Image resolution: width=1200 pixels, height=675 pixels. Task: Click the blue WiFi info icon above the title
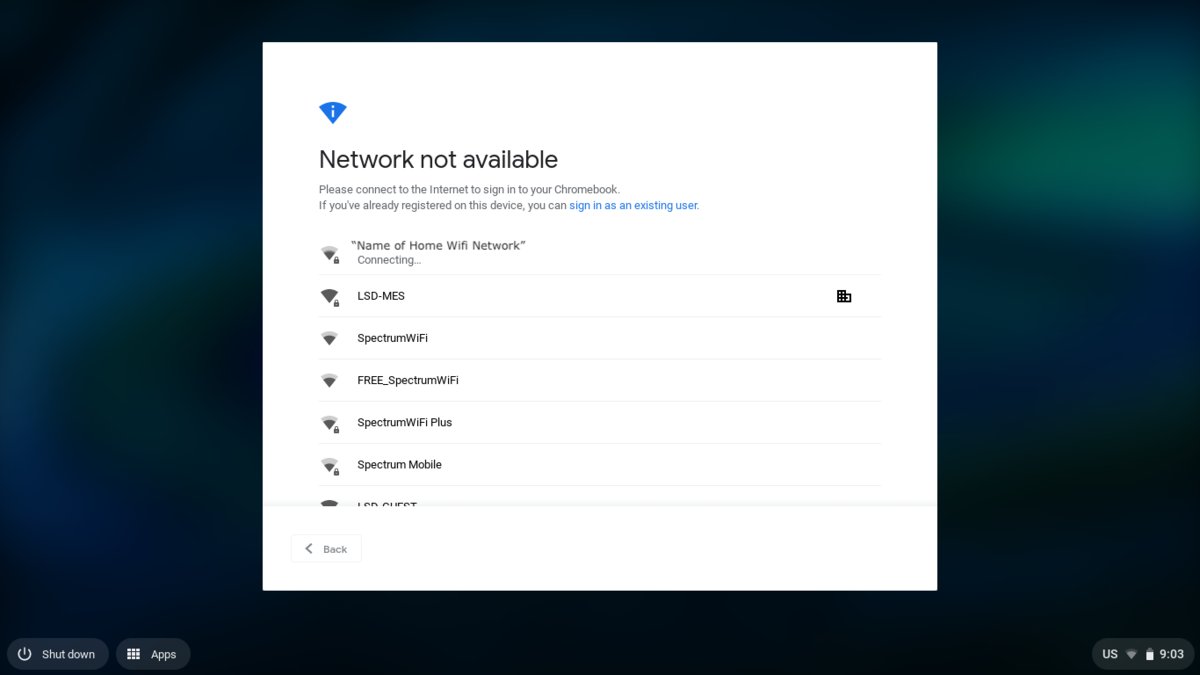(332, 112)
